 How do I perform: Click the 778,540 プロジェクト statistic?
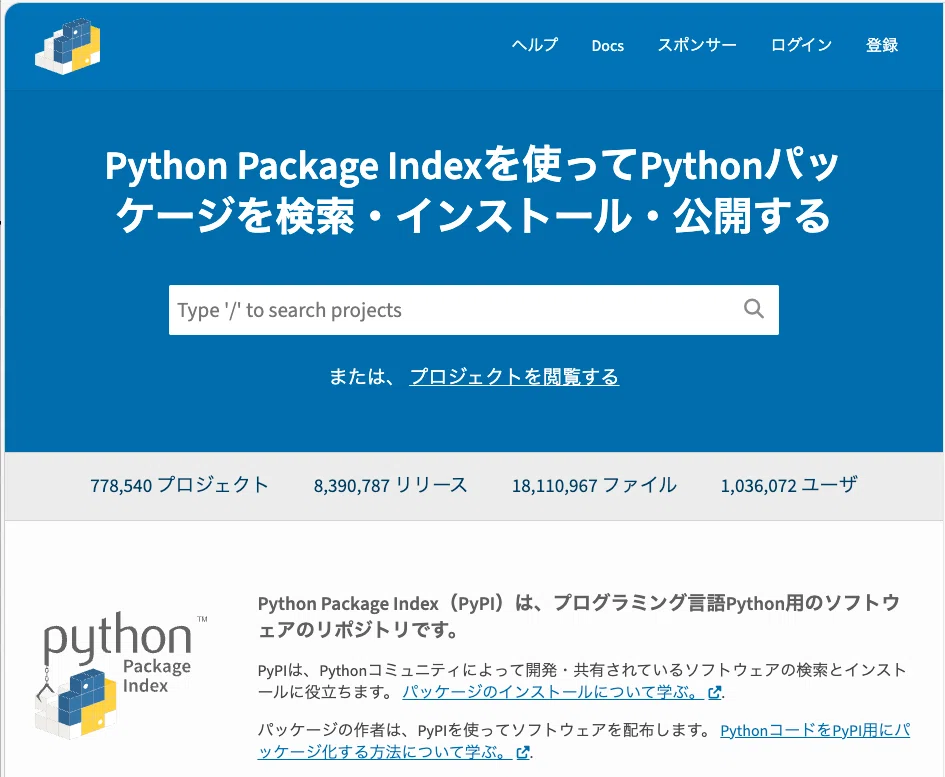click(179, 485)
